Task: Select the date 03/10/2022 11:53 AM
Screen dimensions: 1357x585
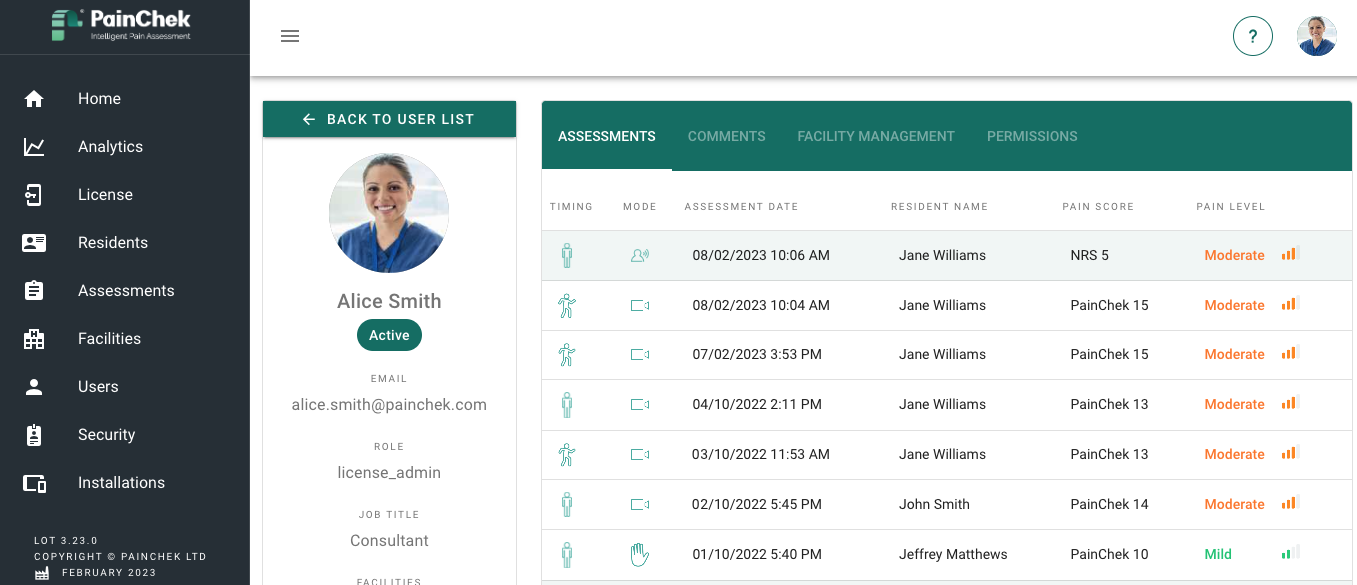Action: coord(761,454)
